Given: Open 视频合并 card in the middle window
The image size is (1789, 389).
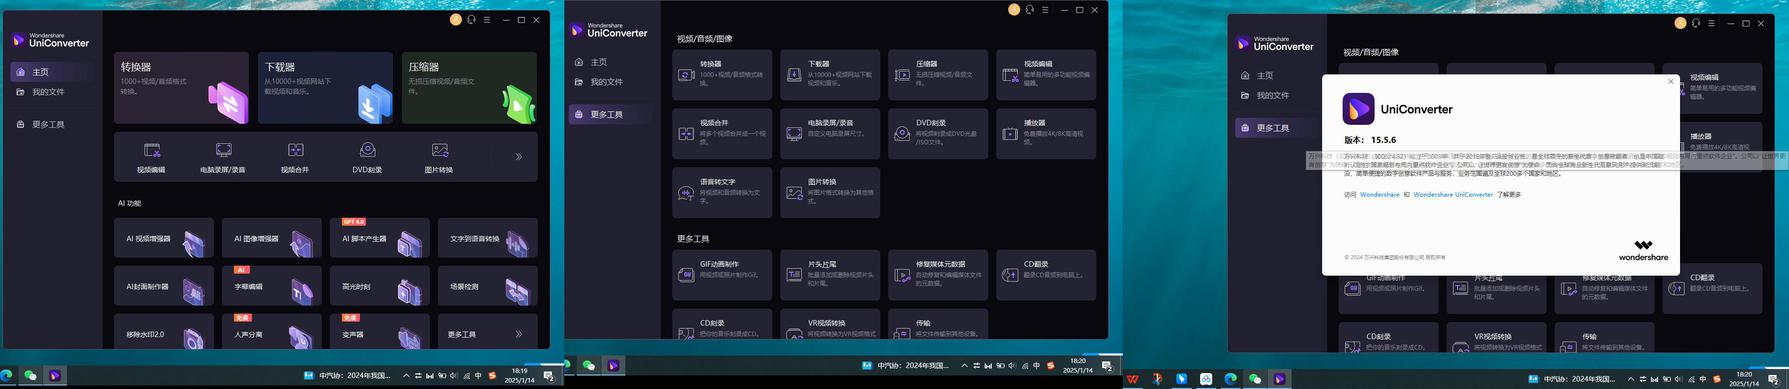Looking at the screenshot, I should (x=722, y=133).
